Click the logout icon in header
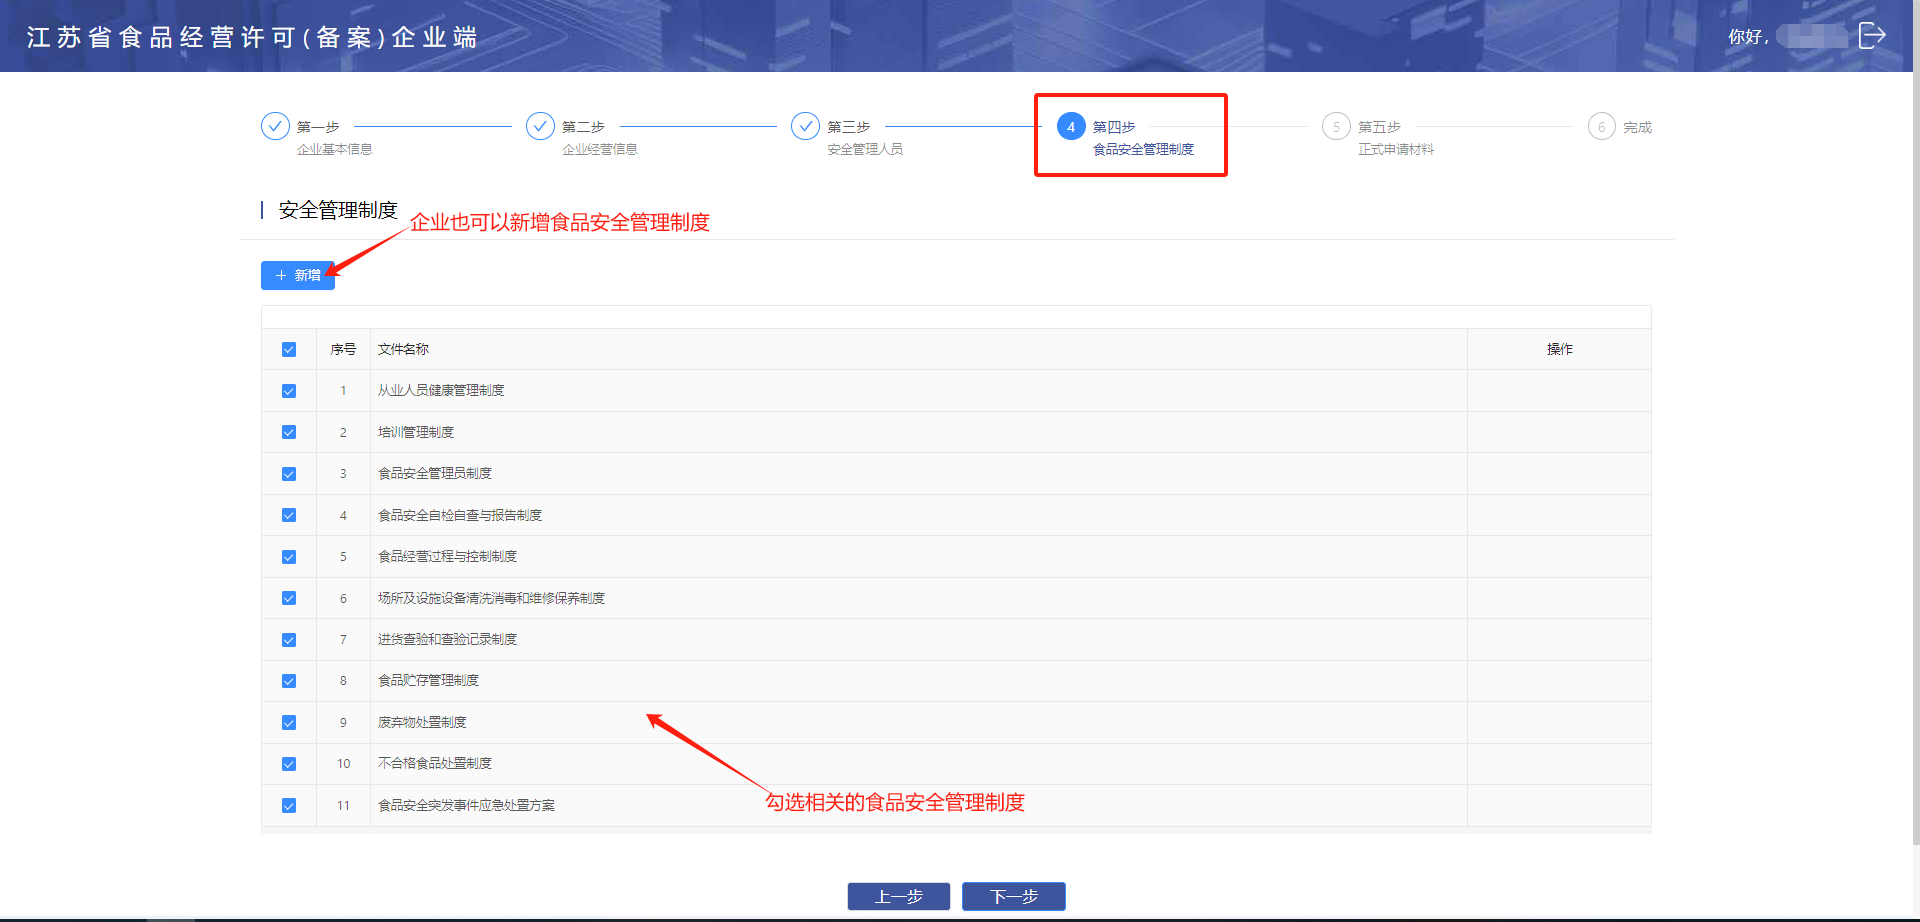The height and width of the screenshot is (922, 1920). coord(1871,36)
